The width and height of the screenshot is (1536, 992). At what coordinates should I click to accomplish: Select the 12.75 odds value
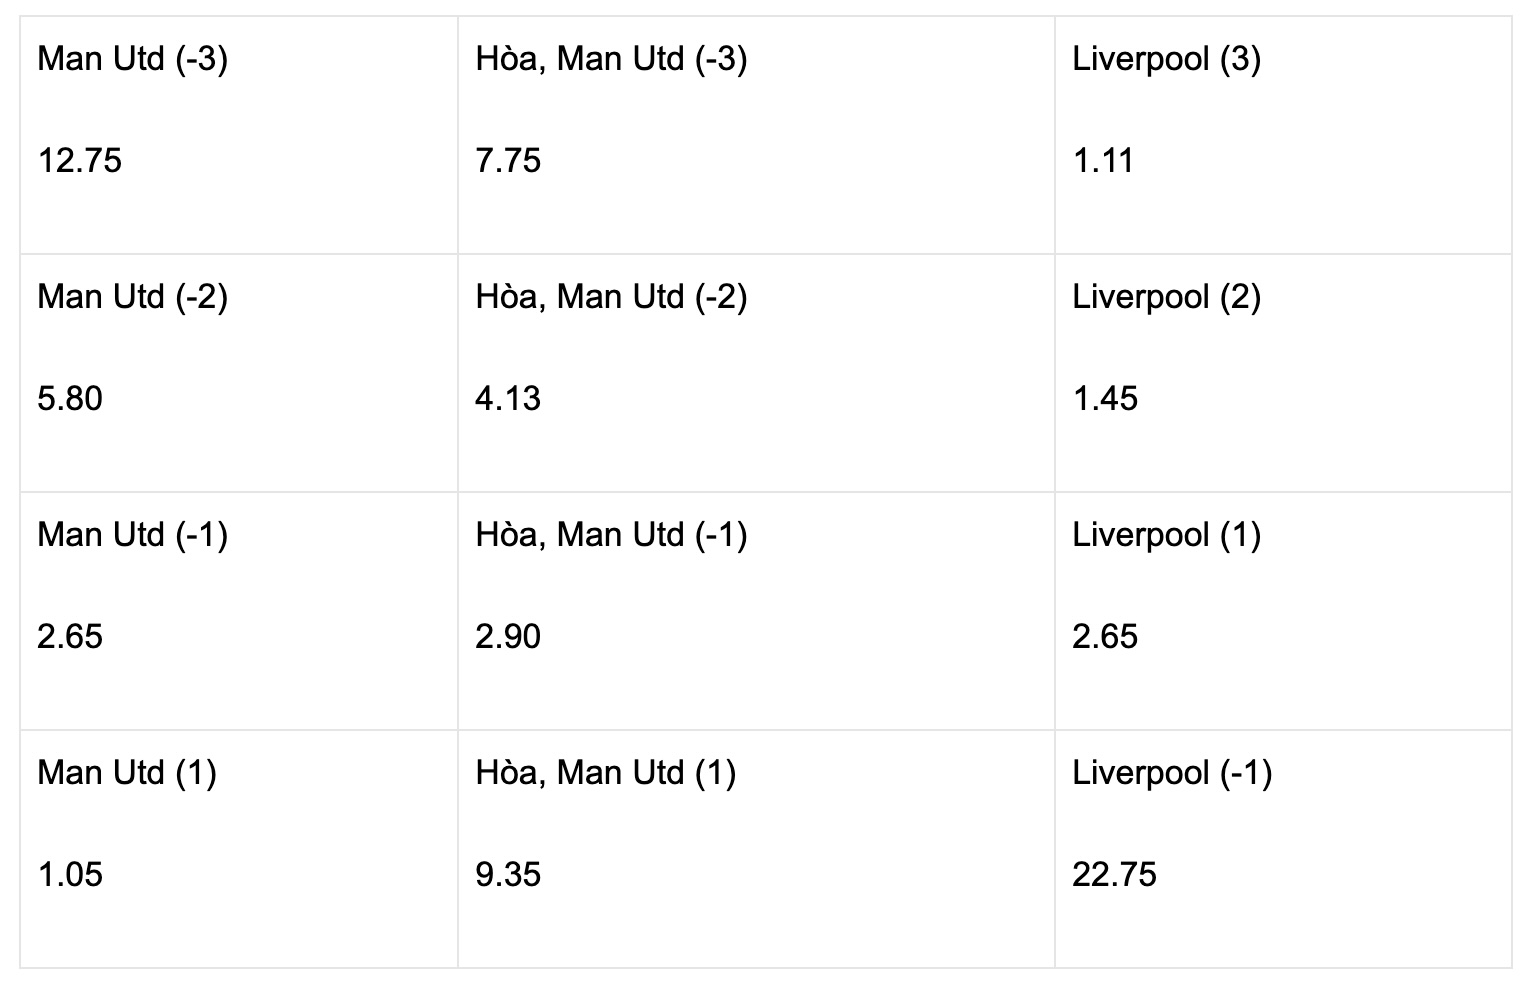[x=79, y=160]
